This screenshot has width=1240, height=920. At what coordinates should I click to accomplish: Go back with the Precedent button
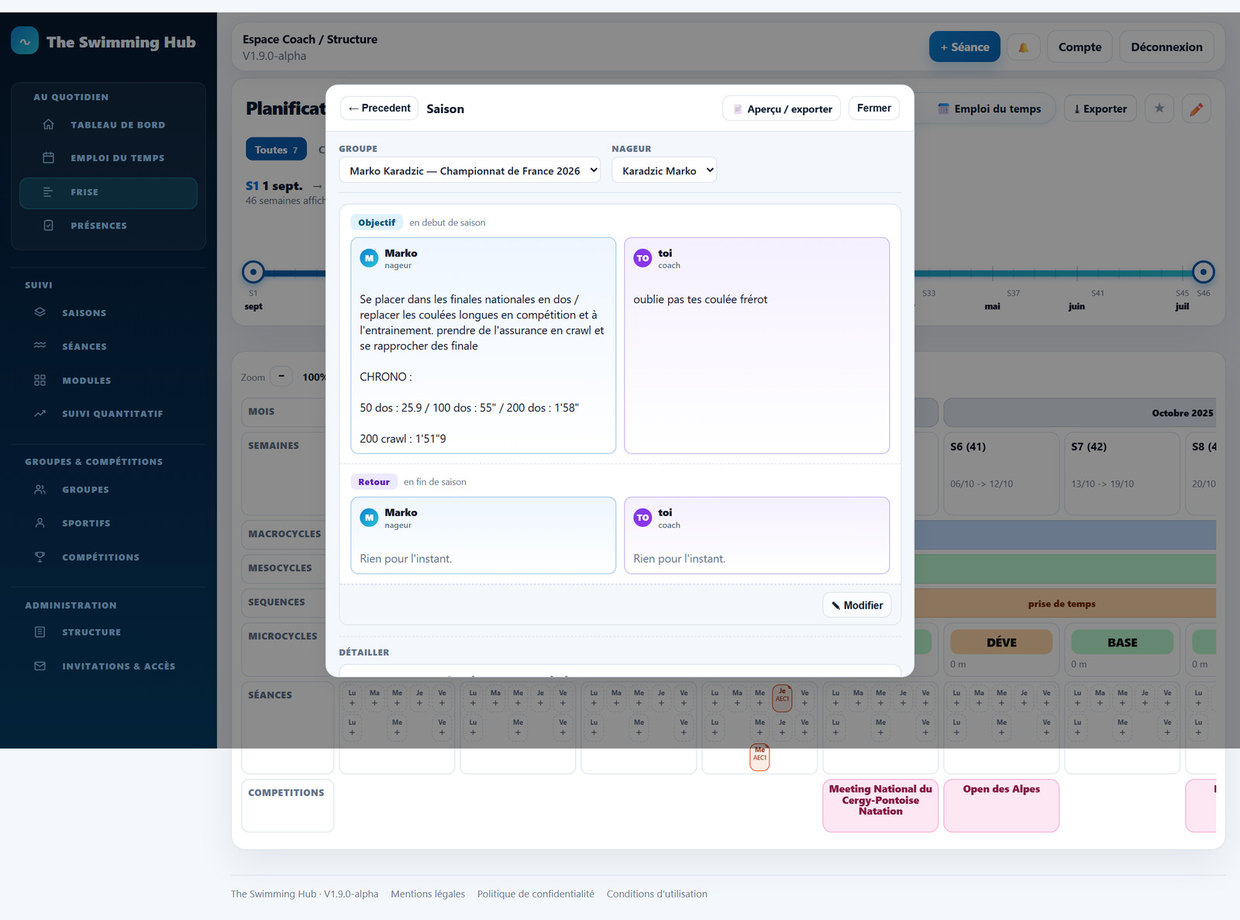379,108
